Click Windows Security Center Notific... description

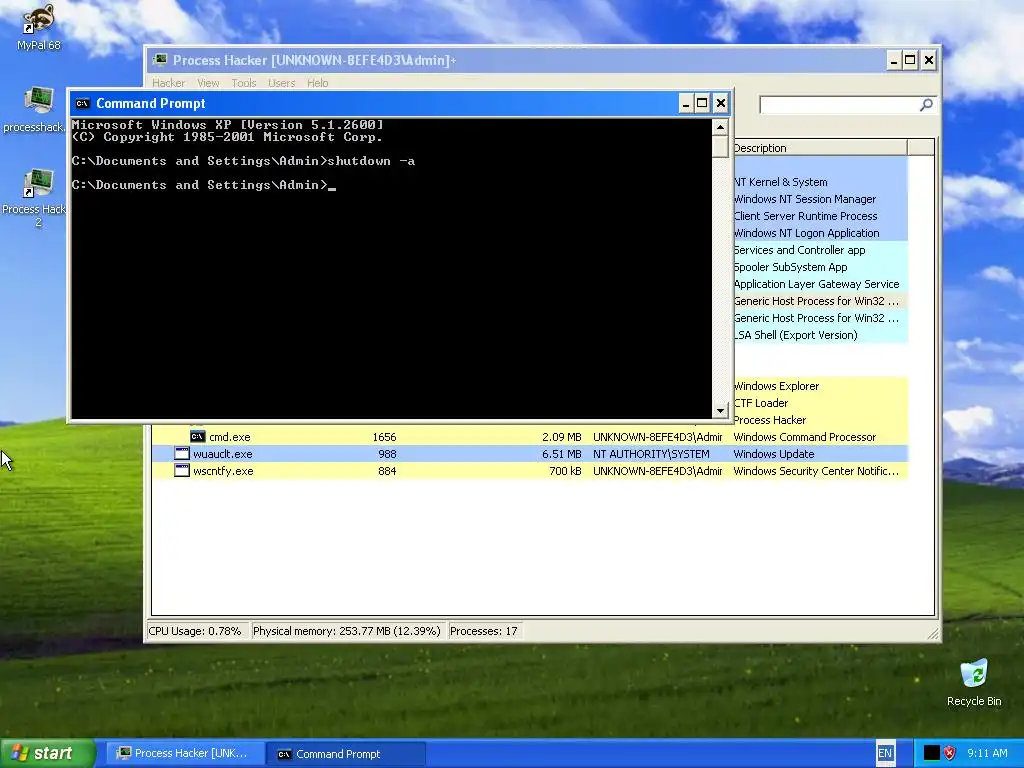pos(816,471)
